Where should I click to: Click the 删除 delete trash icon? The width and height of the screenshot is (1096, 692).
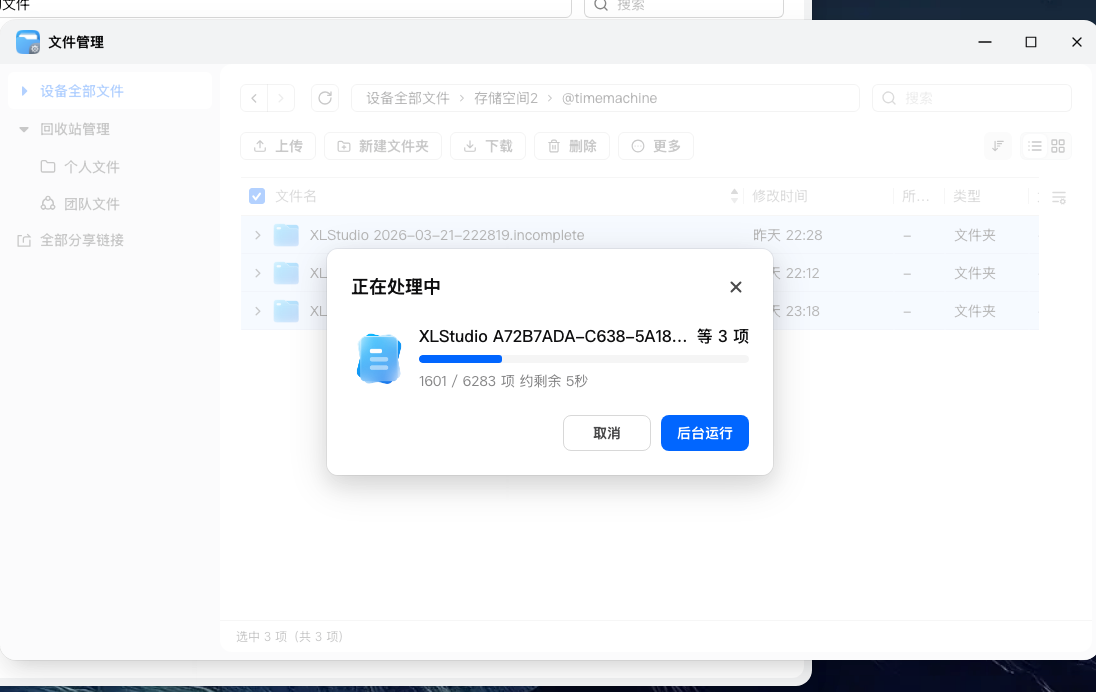coord(553,145)
